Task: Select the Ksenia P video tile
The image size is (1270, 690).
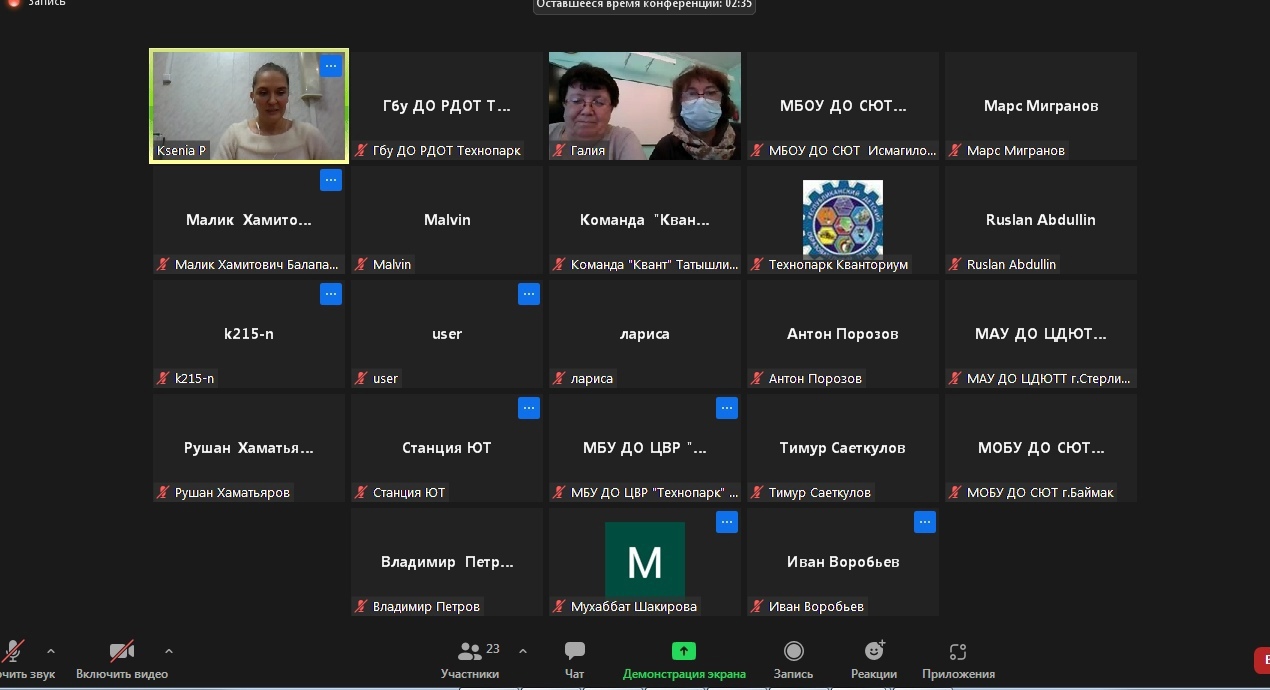Action: point(248,105)
